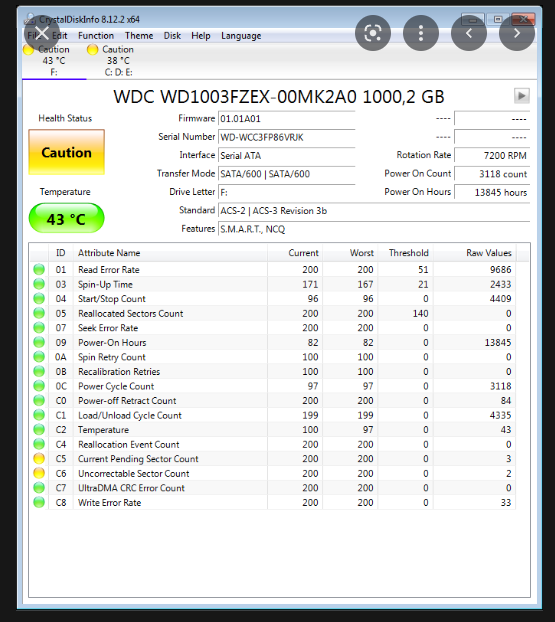
Task: Click the Standard field ACS-2 | ACS-3
Action: (374, 211)
